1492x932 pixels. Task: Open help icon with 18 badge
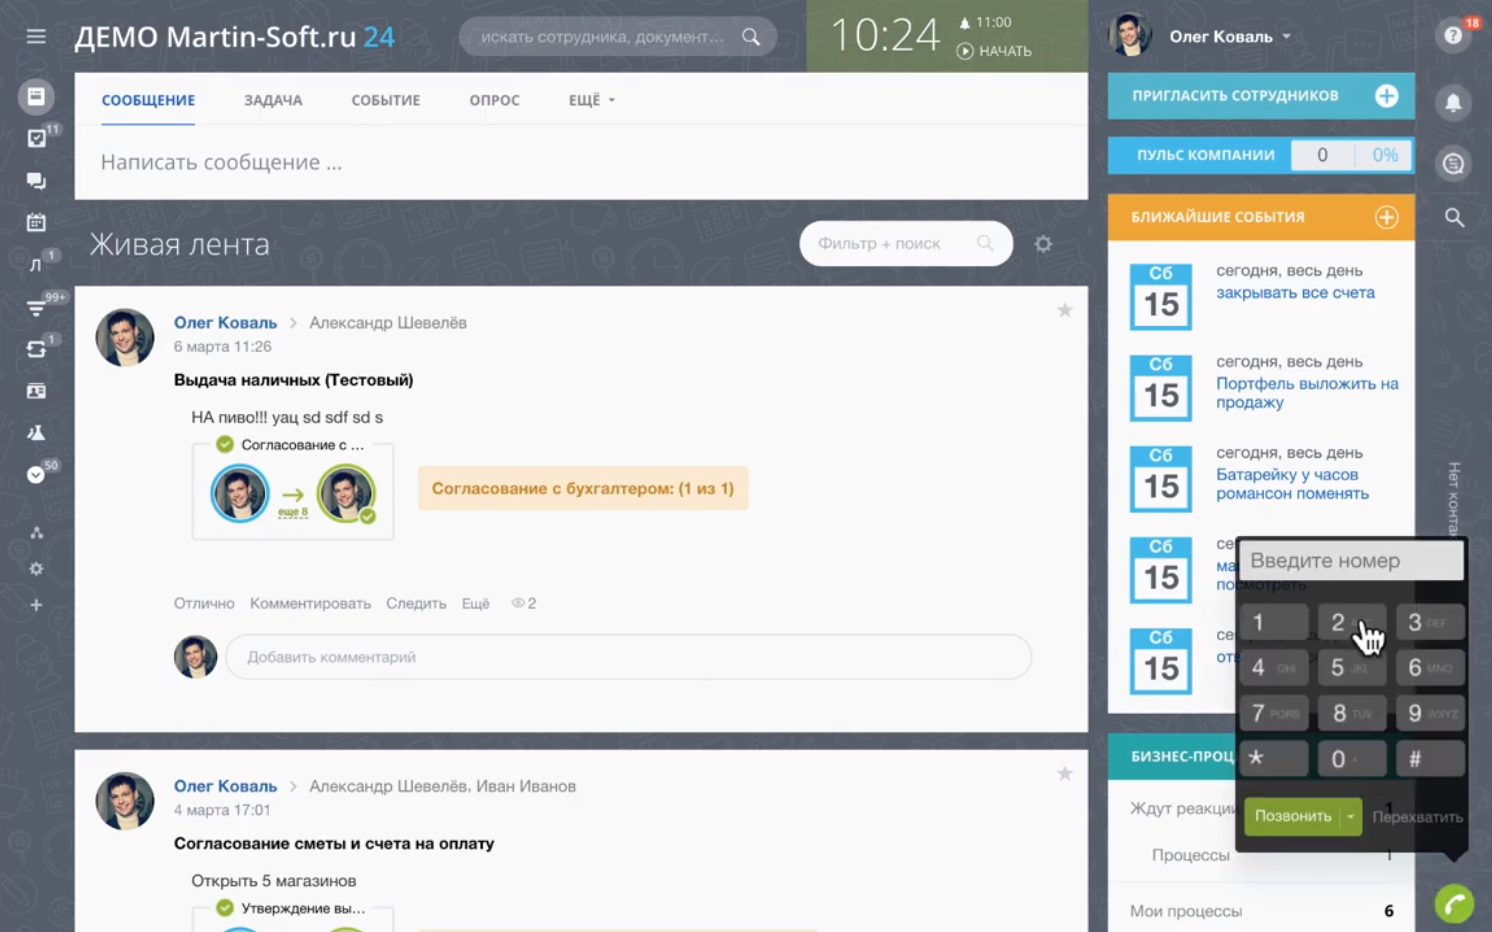tap(1454, 36)
